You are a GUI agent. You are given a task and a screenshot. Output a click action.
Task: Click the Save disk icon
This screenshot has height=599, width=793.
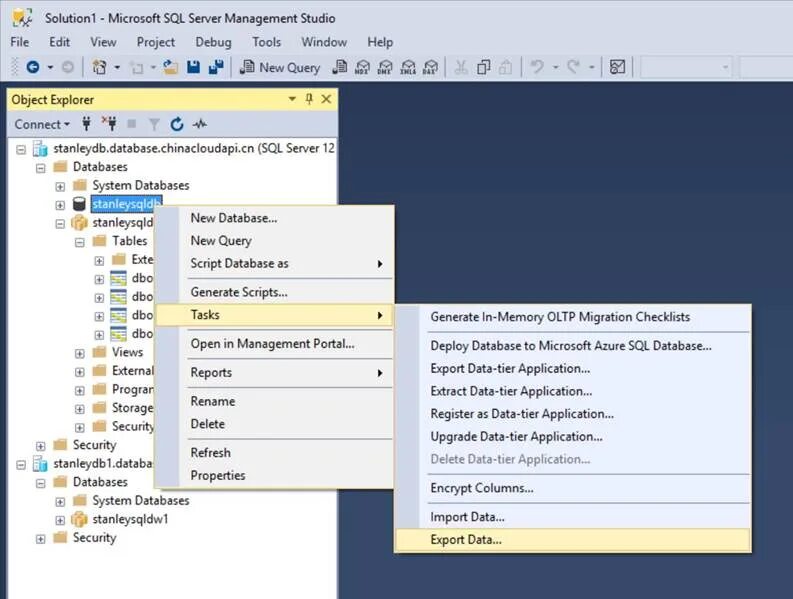tap(194, 67)
